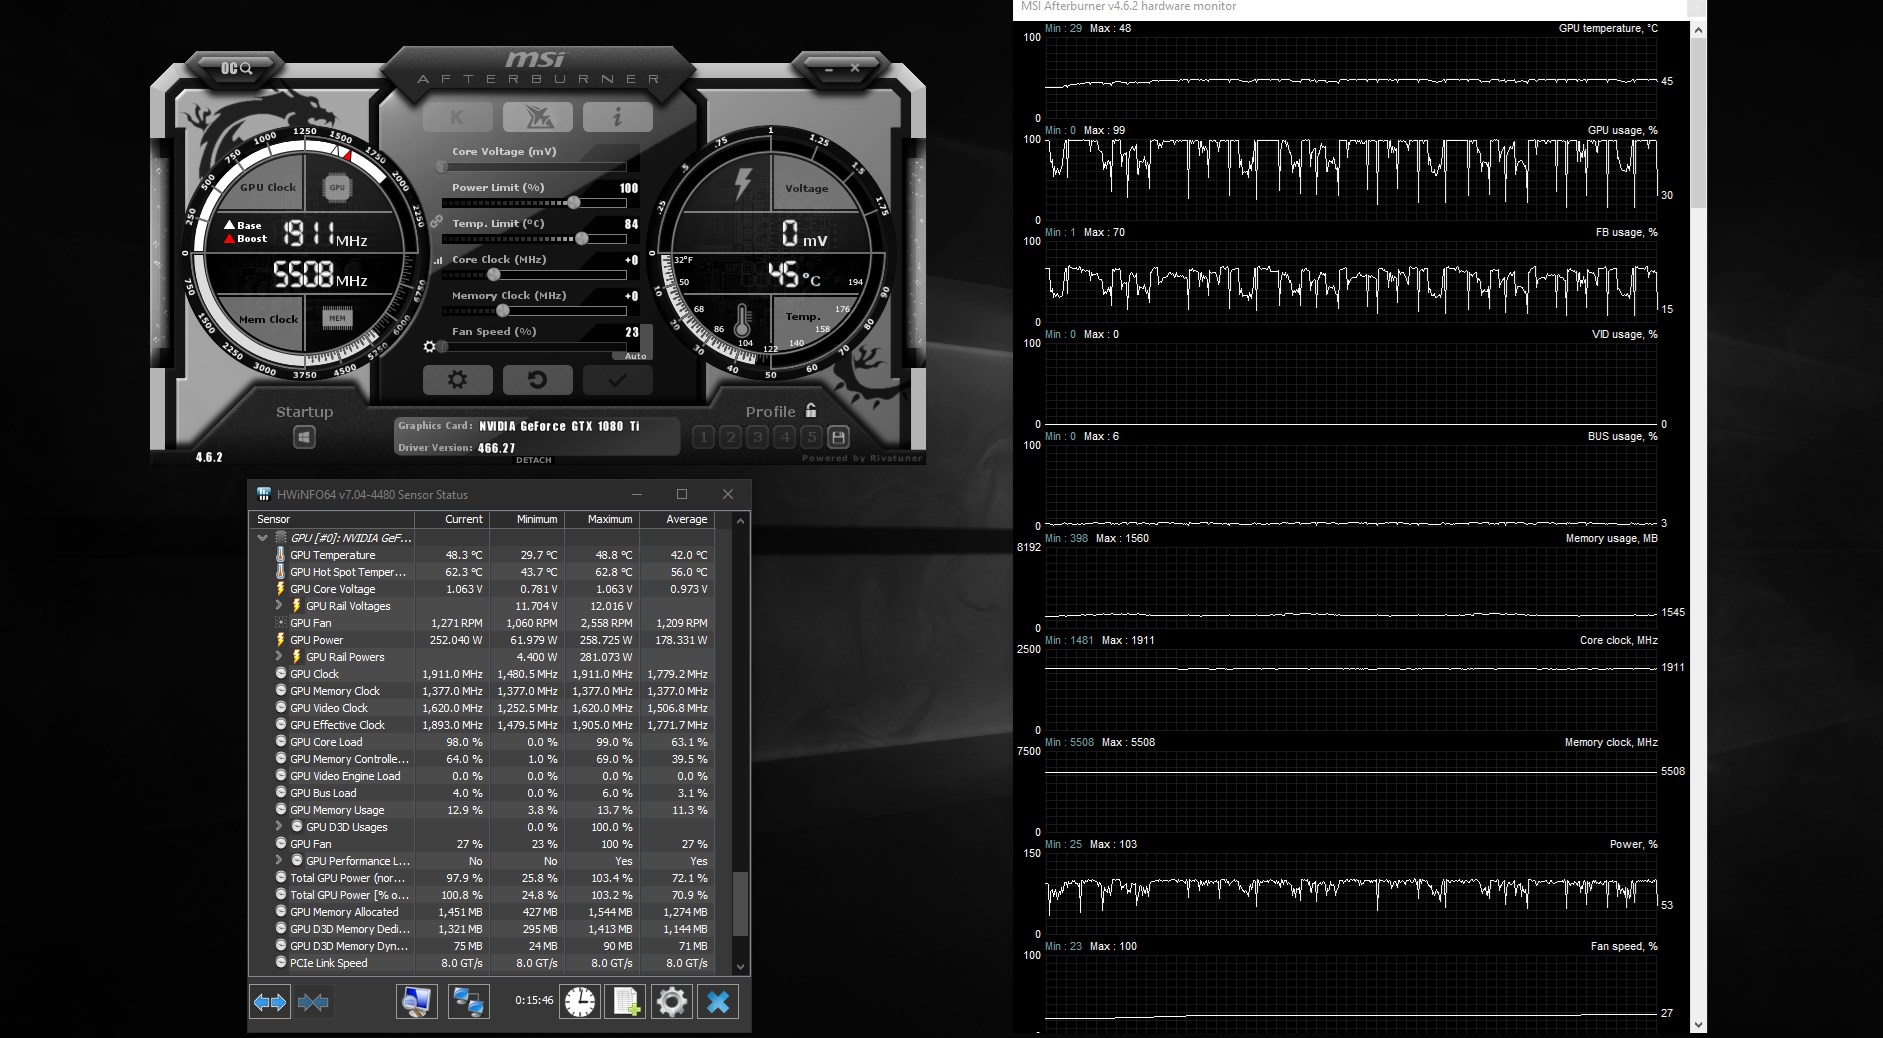The width and height of the screenshot is (1883, 1038).
Task: Reset Afterburner settings to defaults
Action: [x=537, y=380]
